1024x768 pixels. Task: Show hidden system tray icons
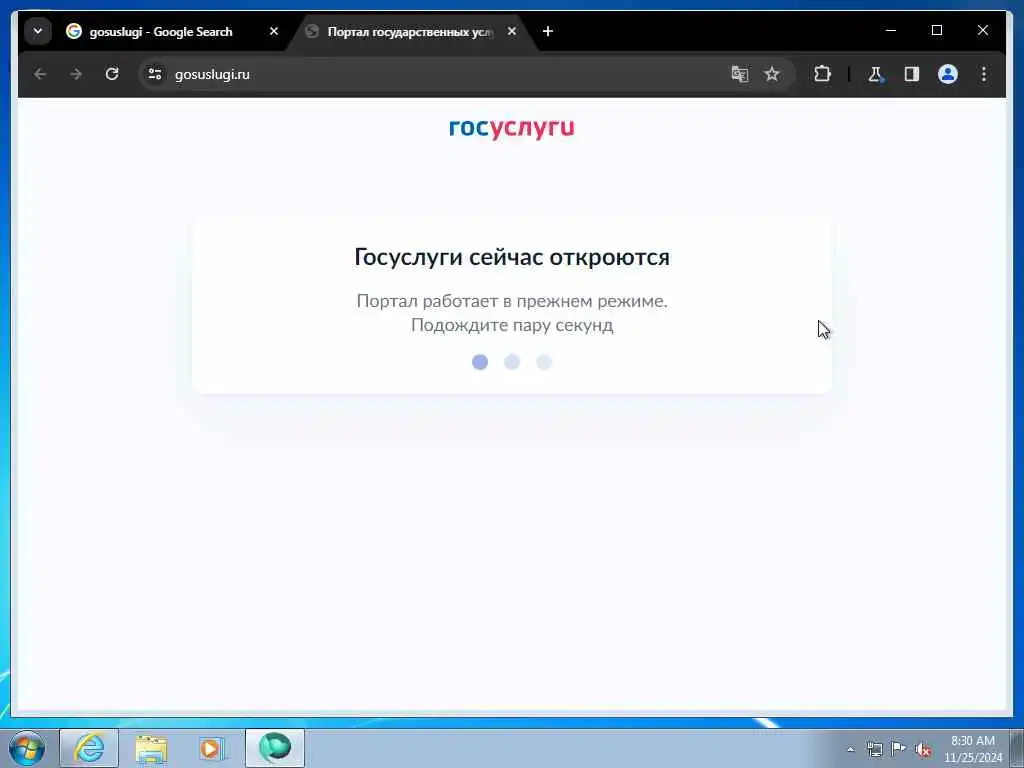point(850,750)
